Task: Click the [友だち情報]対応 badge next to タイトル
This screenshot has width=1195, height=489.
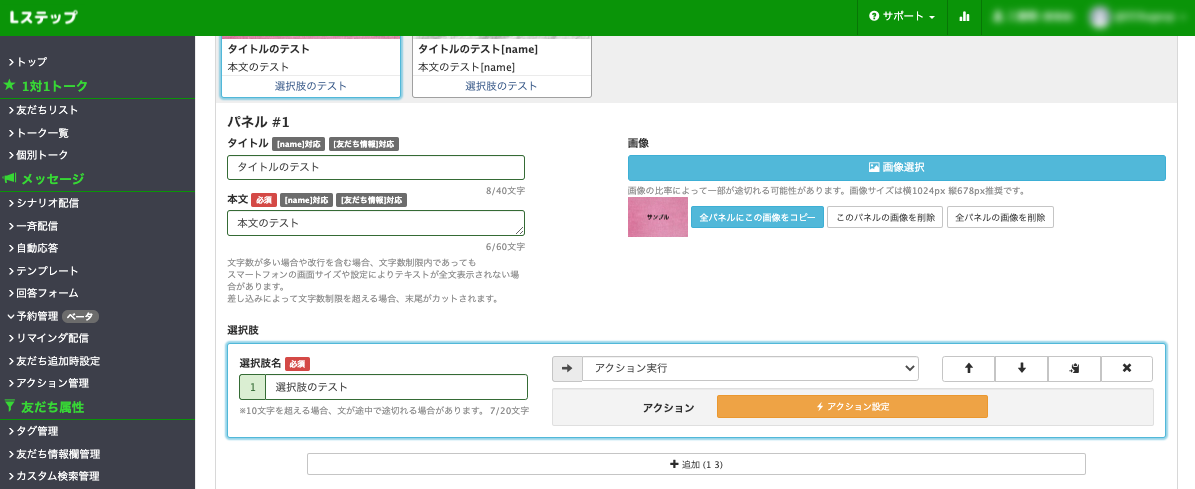Action: [364, 144]
